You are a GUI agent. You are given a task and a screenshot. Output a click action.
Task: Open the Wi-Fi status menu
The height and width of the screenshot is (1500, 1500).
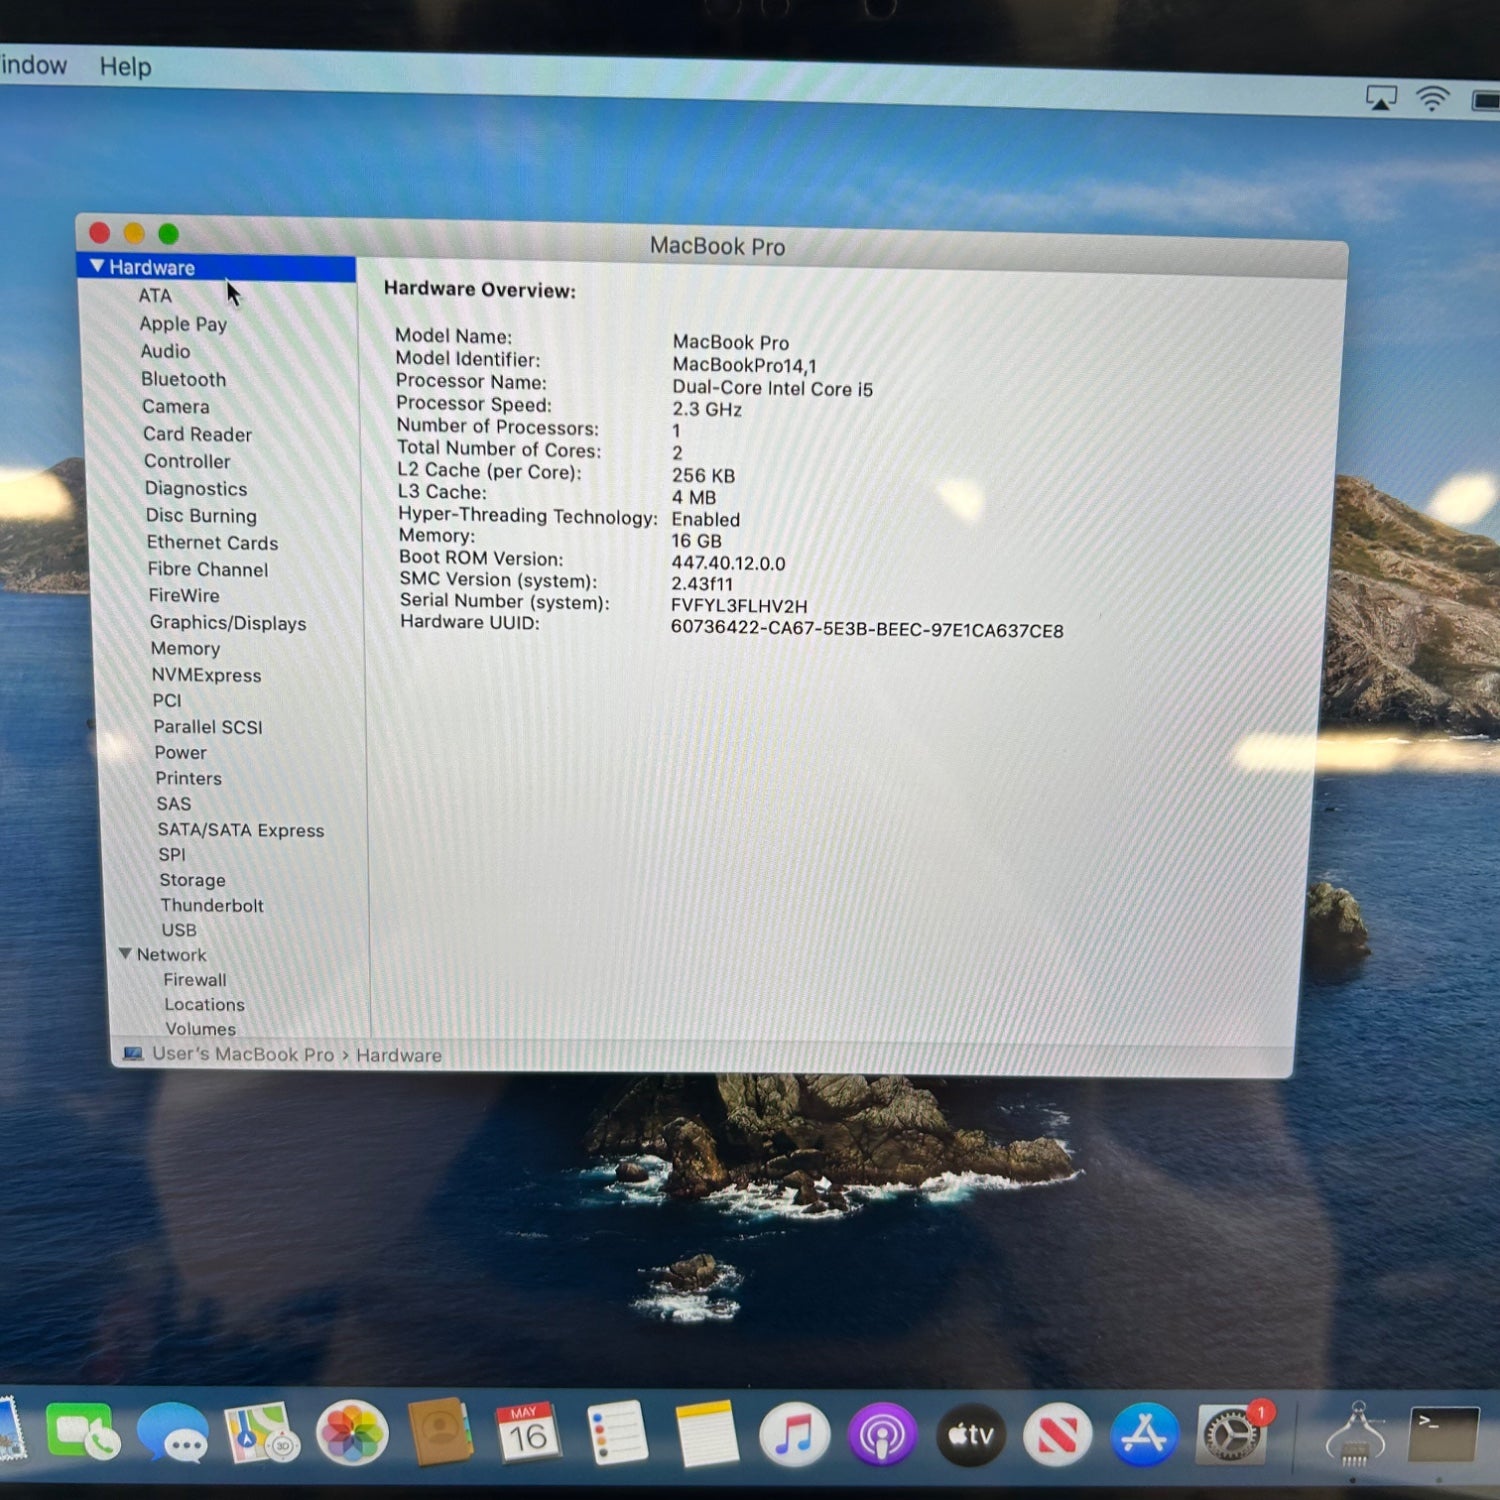(1433, 98)
